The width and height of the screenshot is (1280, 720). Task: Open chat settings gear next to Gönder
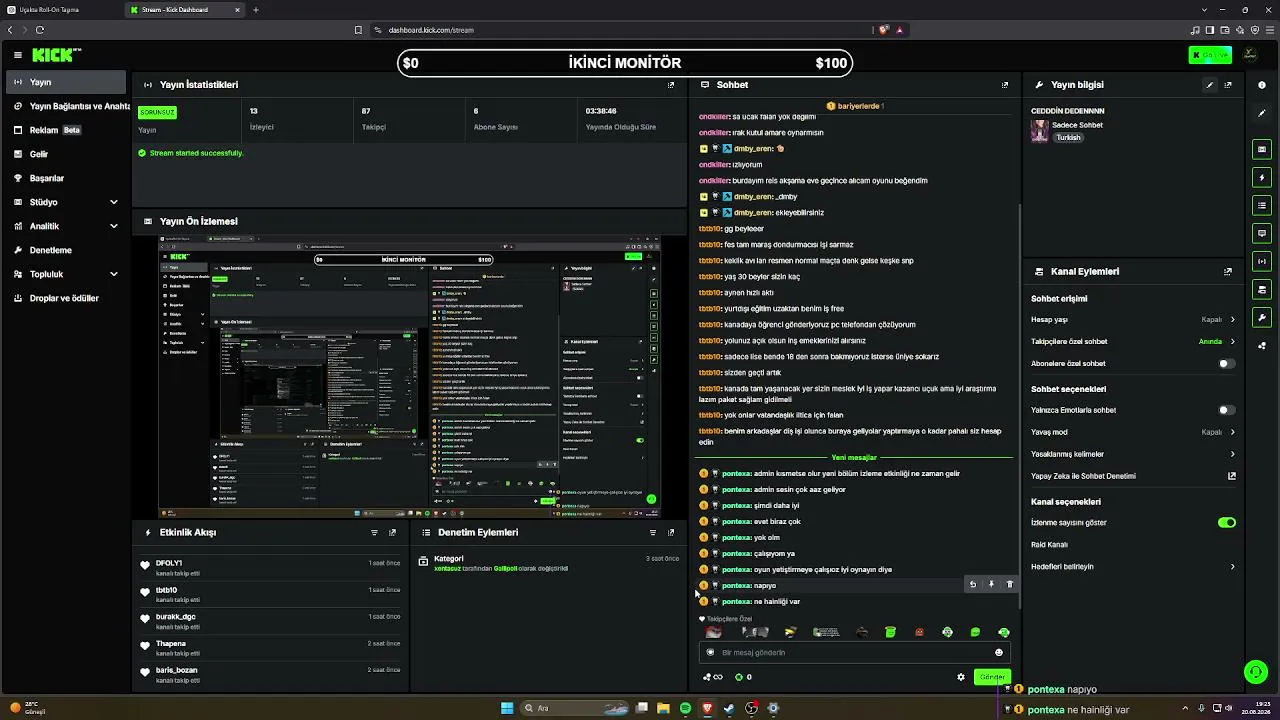[x=961, y=677]
